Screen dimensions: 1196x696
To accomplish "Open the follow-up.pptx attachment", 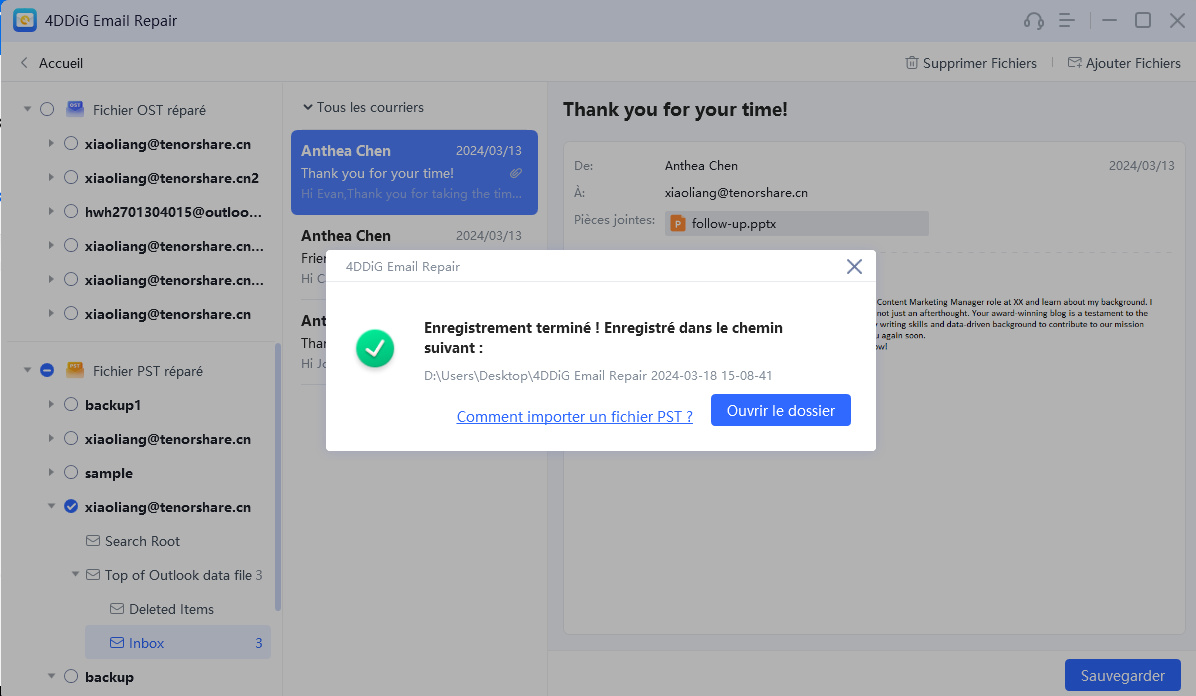I will pyautogui.click(x=796, y=224).
